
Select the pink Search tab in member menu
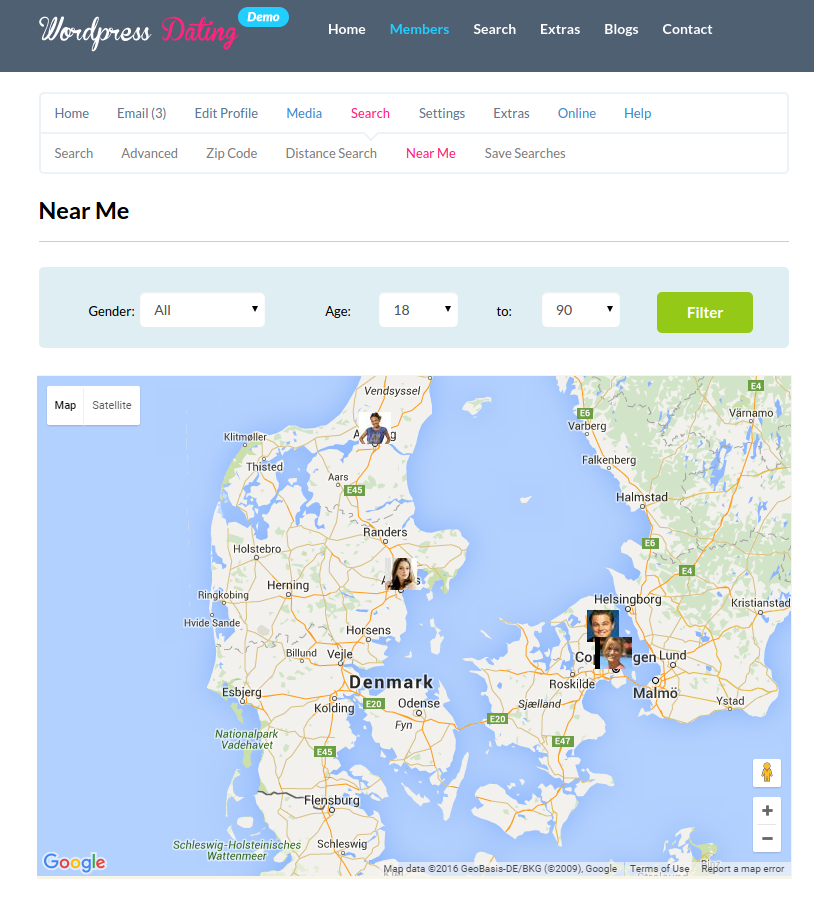(370, 113)
